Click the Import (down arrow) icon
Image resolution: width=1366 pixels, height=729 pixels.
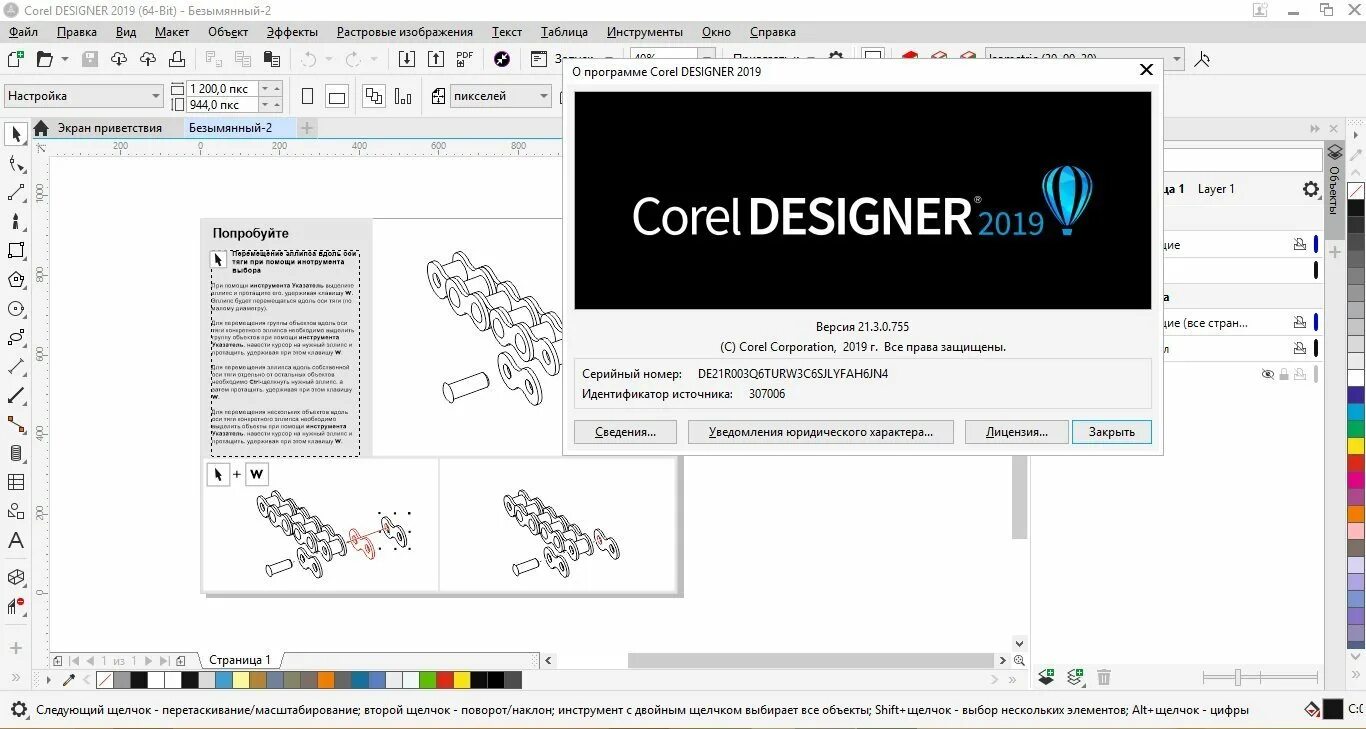tap(407, 59)
